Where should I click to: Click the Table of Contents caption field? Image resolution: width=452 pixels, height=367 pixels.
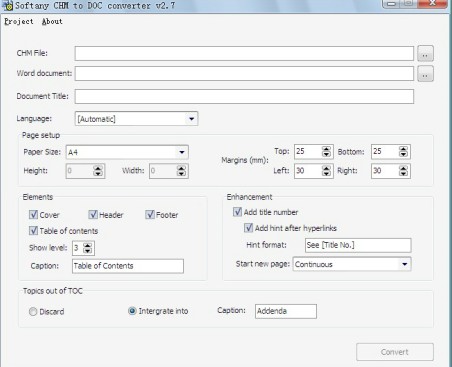click(128, 266)
